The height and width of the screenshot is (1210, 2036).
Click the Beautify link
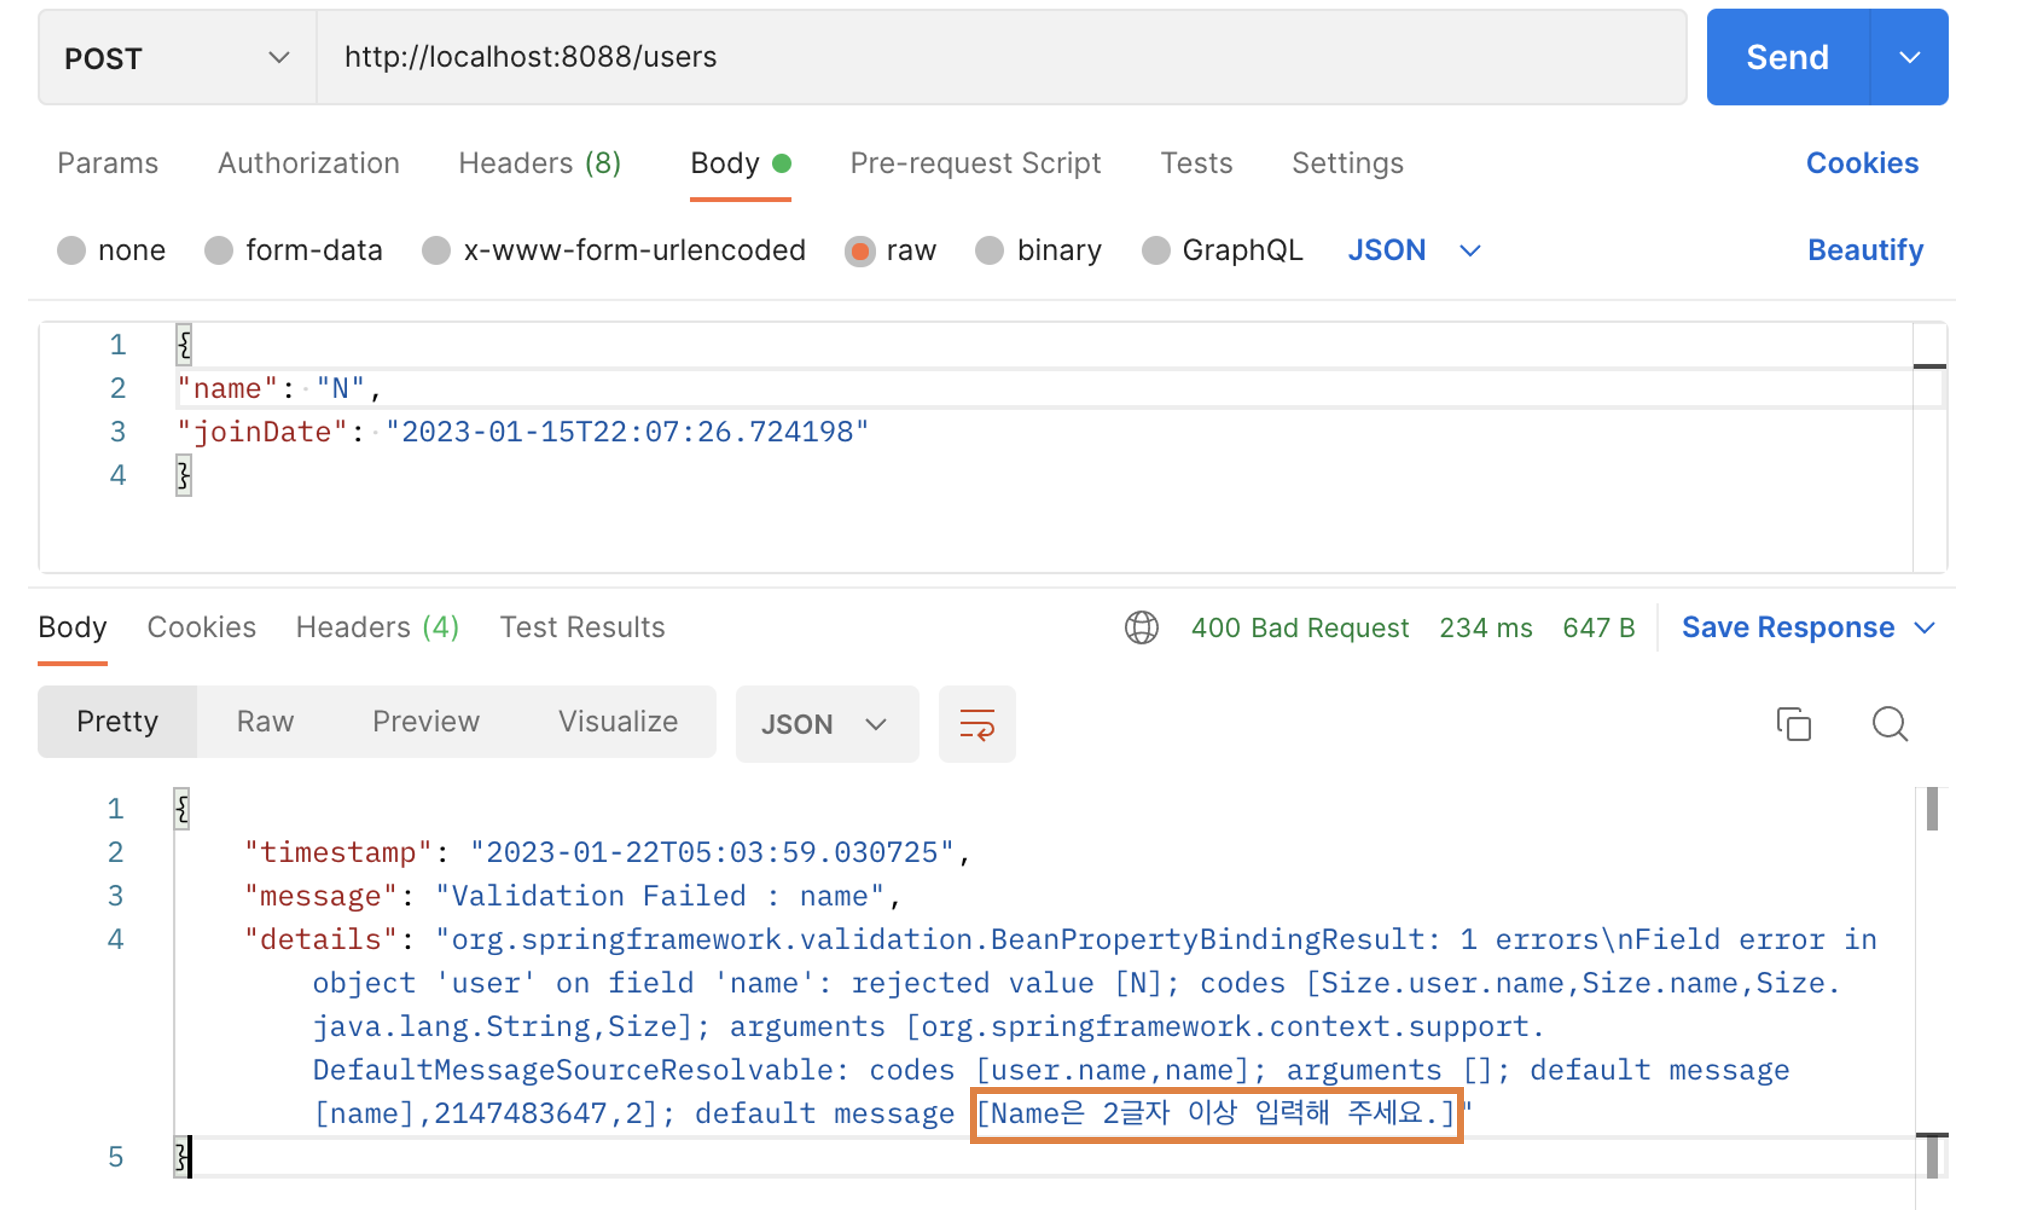(1865, 250)
